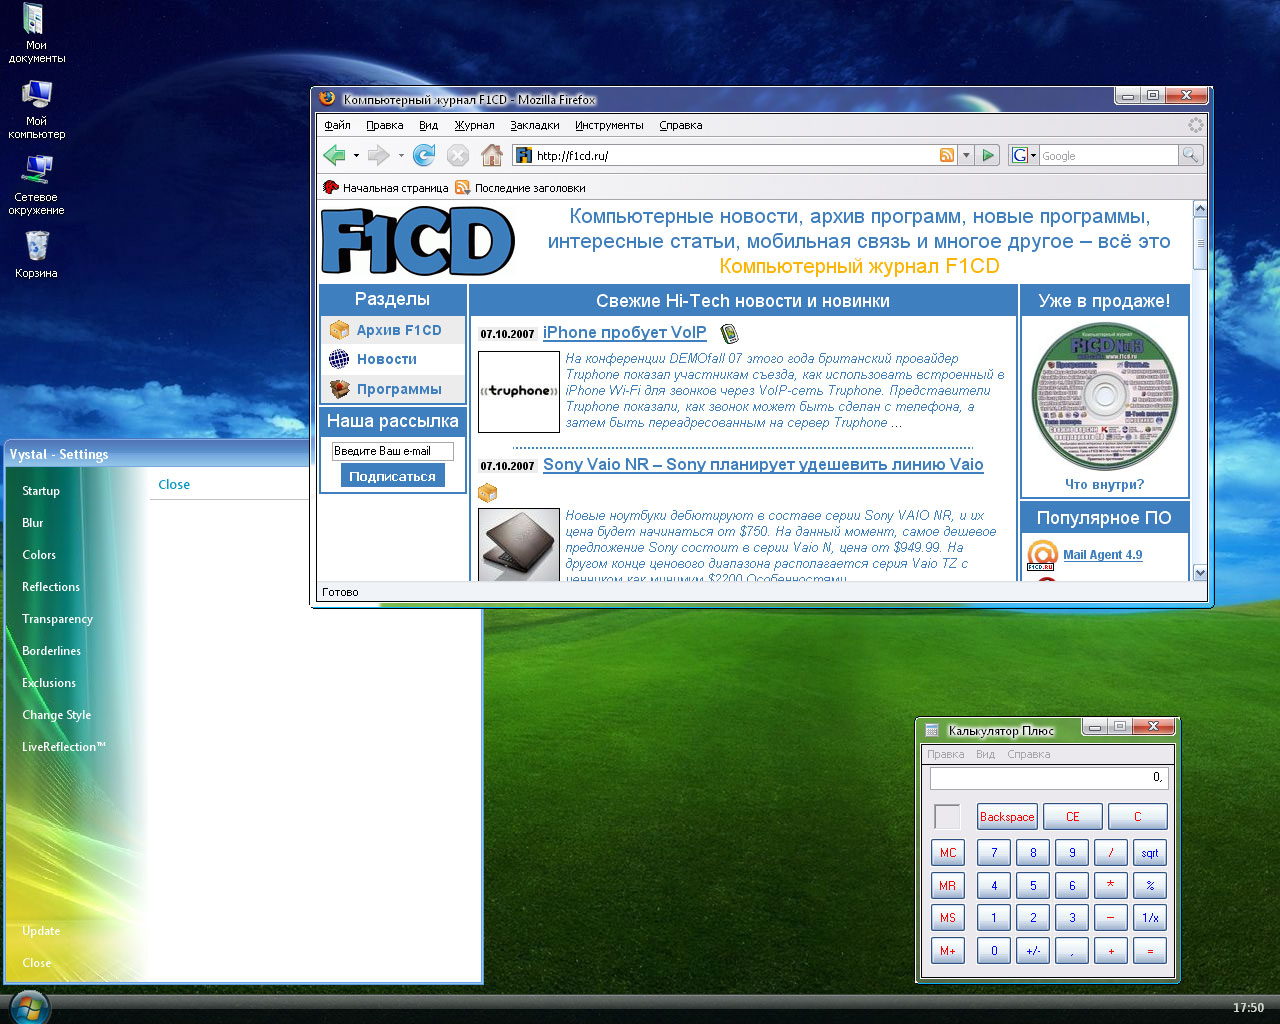Click the blue Close link in Vystal panel

pyautogui.click(x=174, y=485)
